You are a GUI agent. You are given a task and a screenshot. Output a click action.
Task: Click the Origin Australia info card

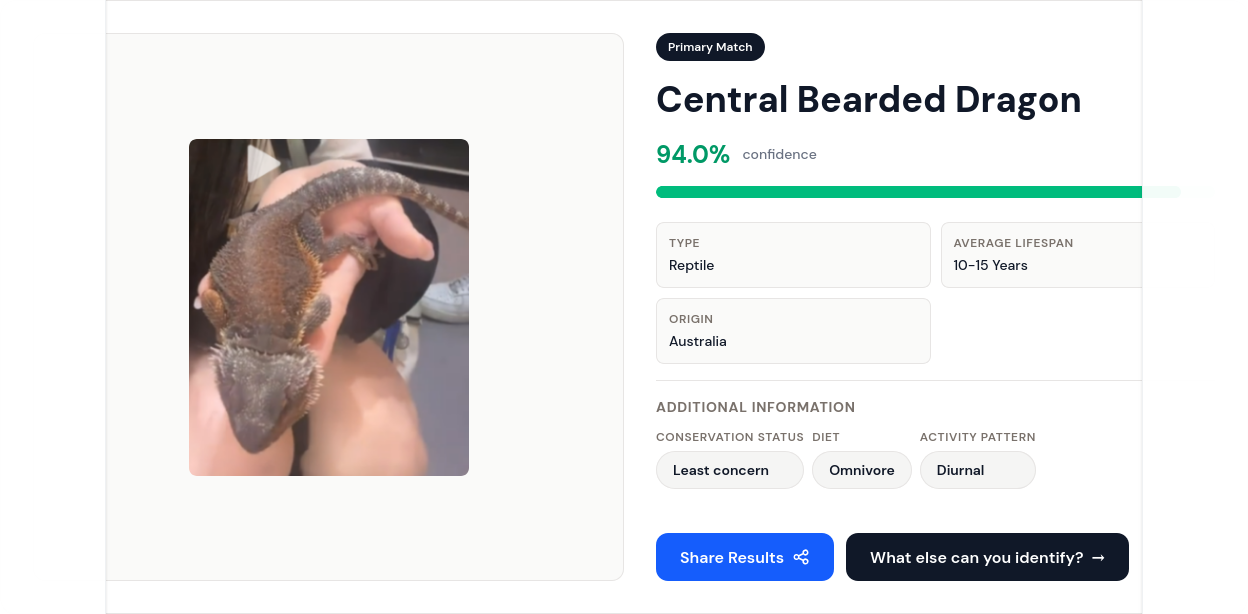point(793,331)
